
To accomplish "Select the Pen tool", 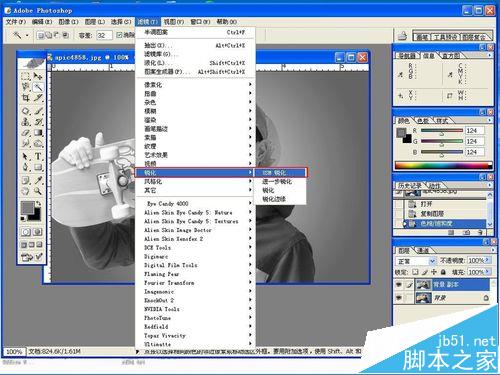I will (26, 167).
